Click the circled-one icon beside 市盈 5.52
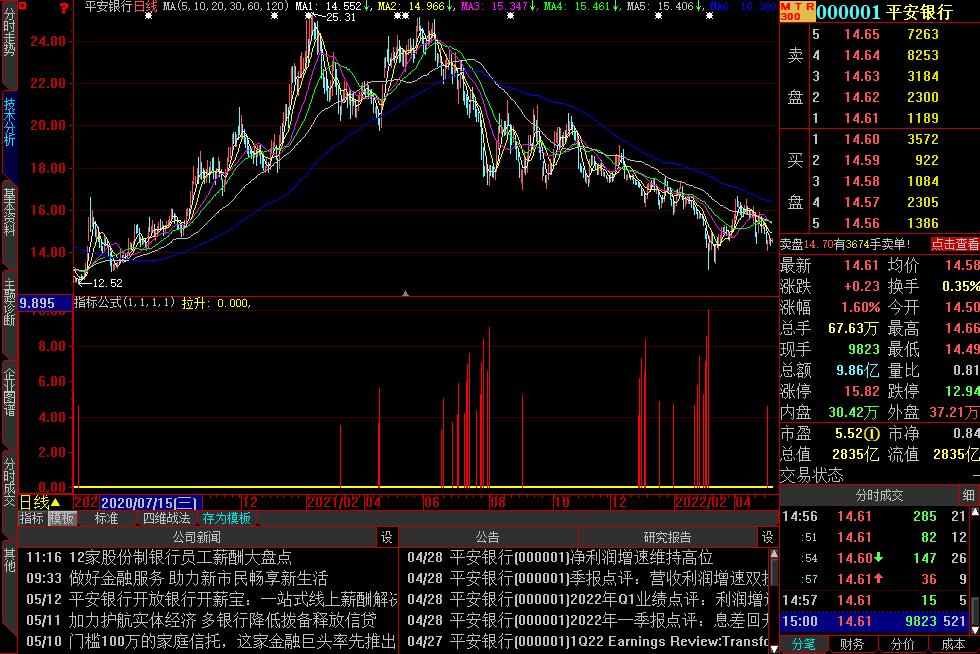The height and width of the screenshot is (654, 980). pyautogui.click(x=872, y=433)
